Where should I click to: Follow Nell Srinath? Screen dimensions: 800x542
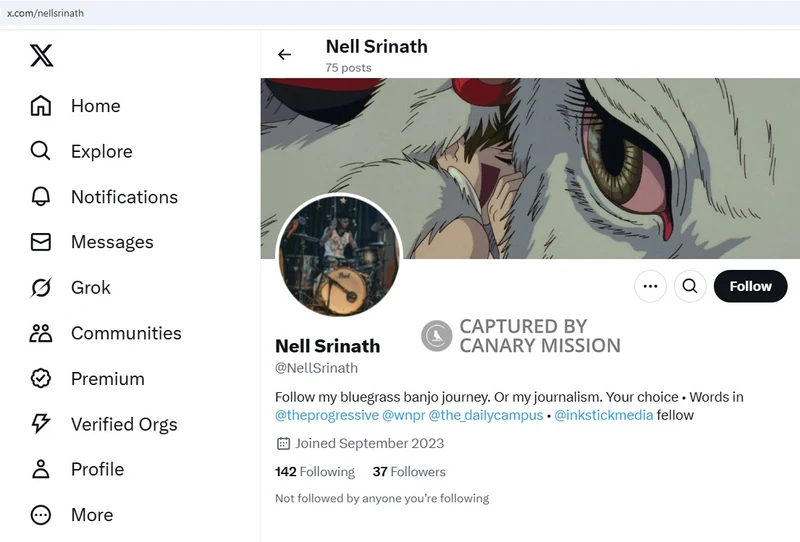coord(750,286)
